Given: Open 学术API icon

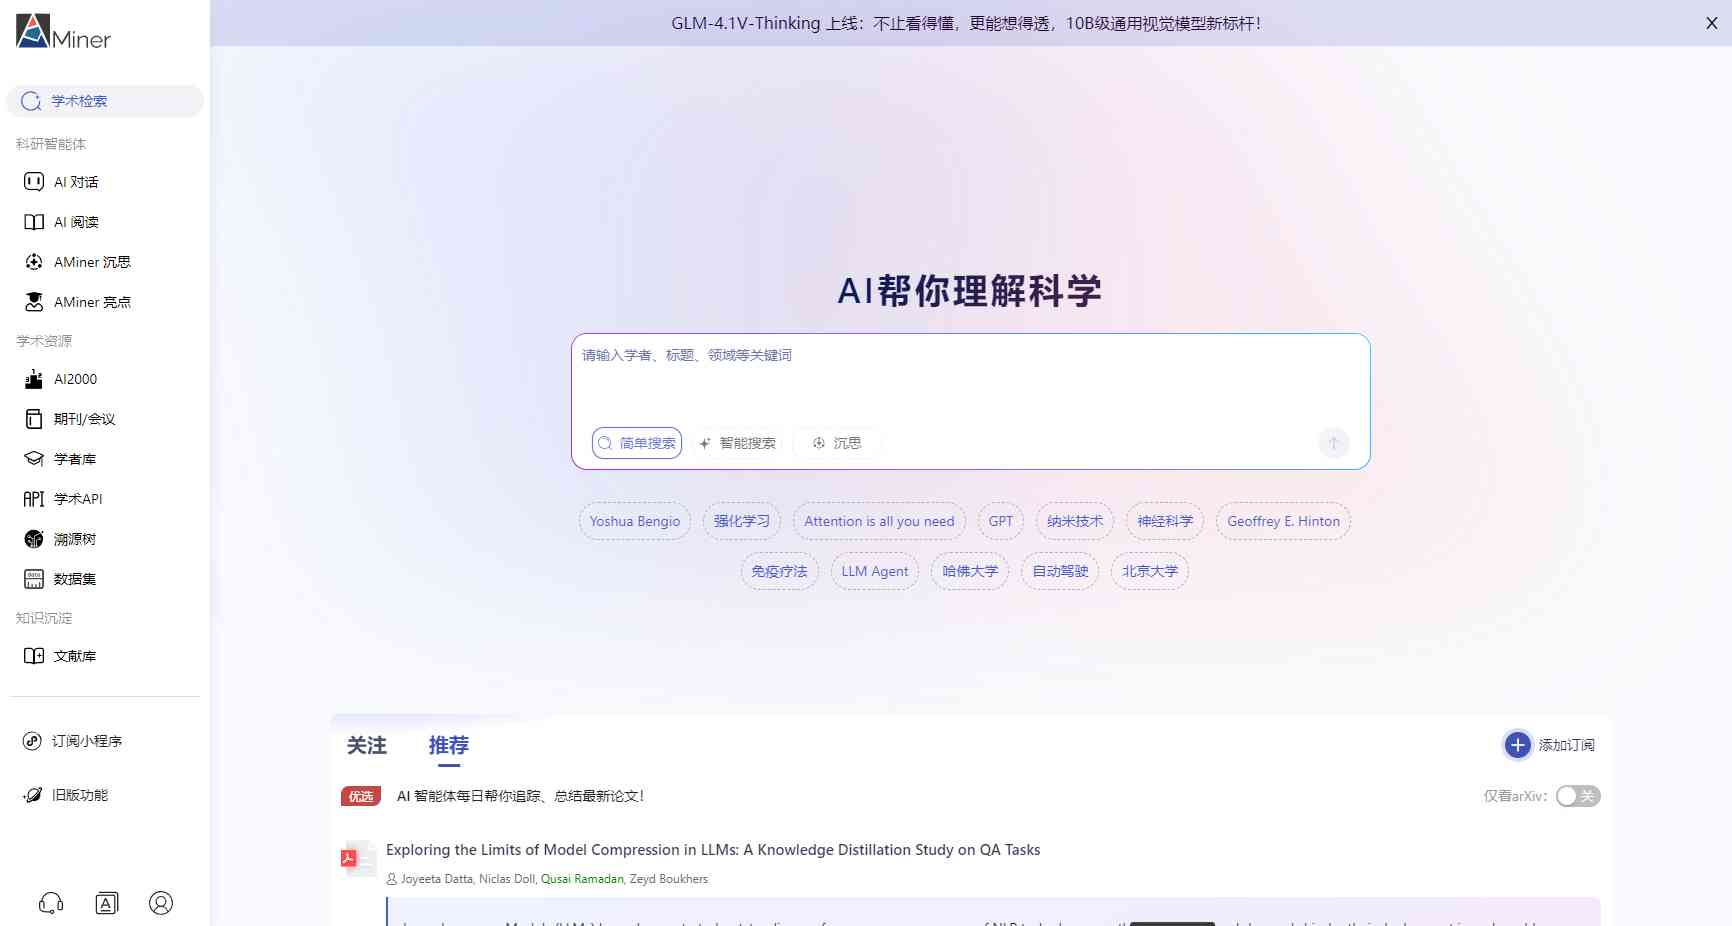Looking at the screenshot, I should click(x=34, y=499).
